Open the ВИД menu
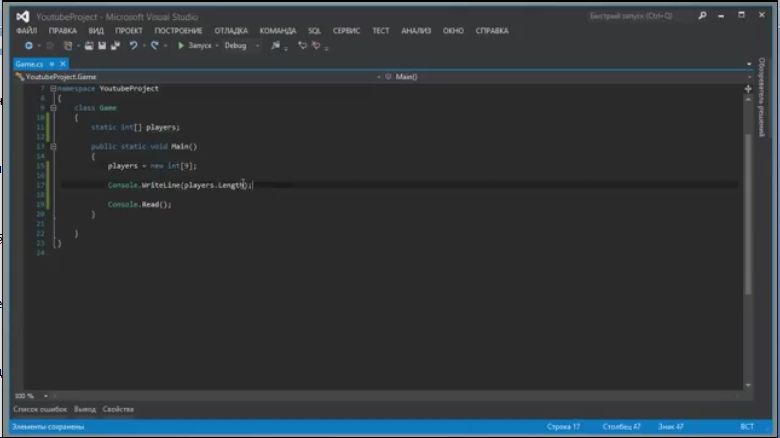 click(96, 31)
